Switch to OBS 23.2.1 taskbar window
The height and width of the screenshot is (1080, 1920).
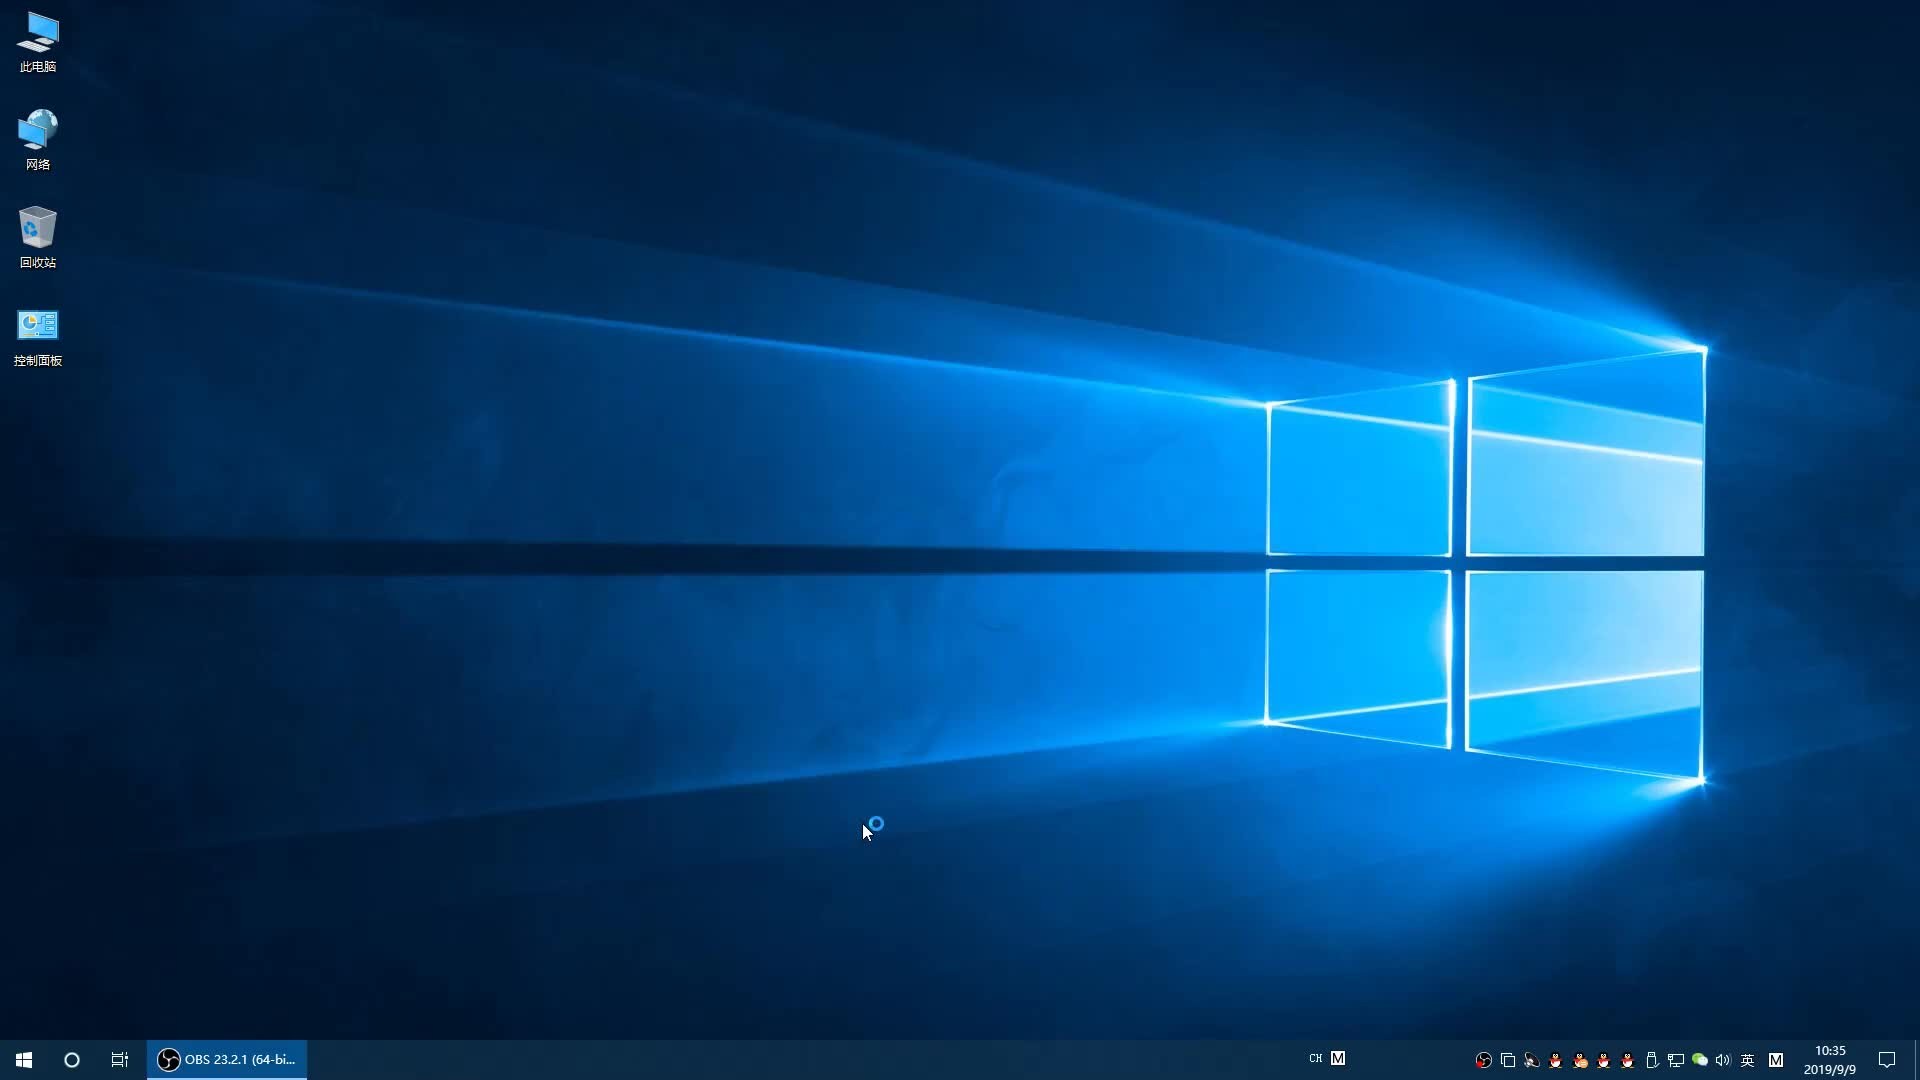[228, 1060]
